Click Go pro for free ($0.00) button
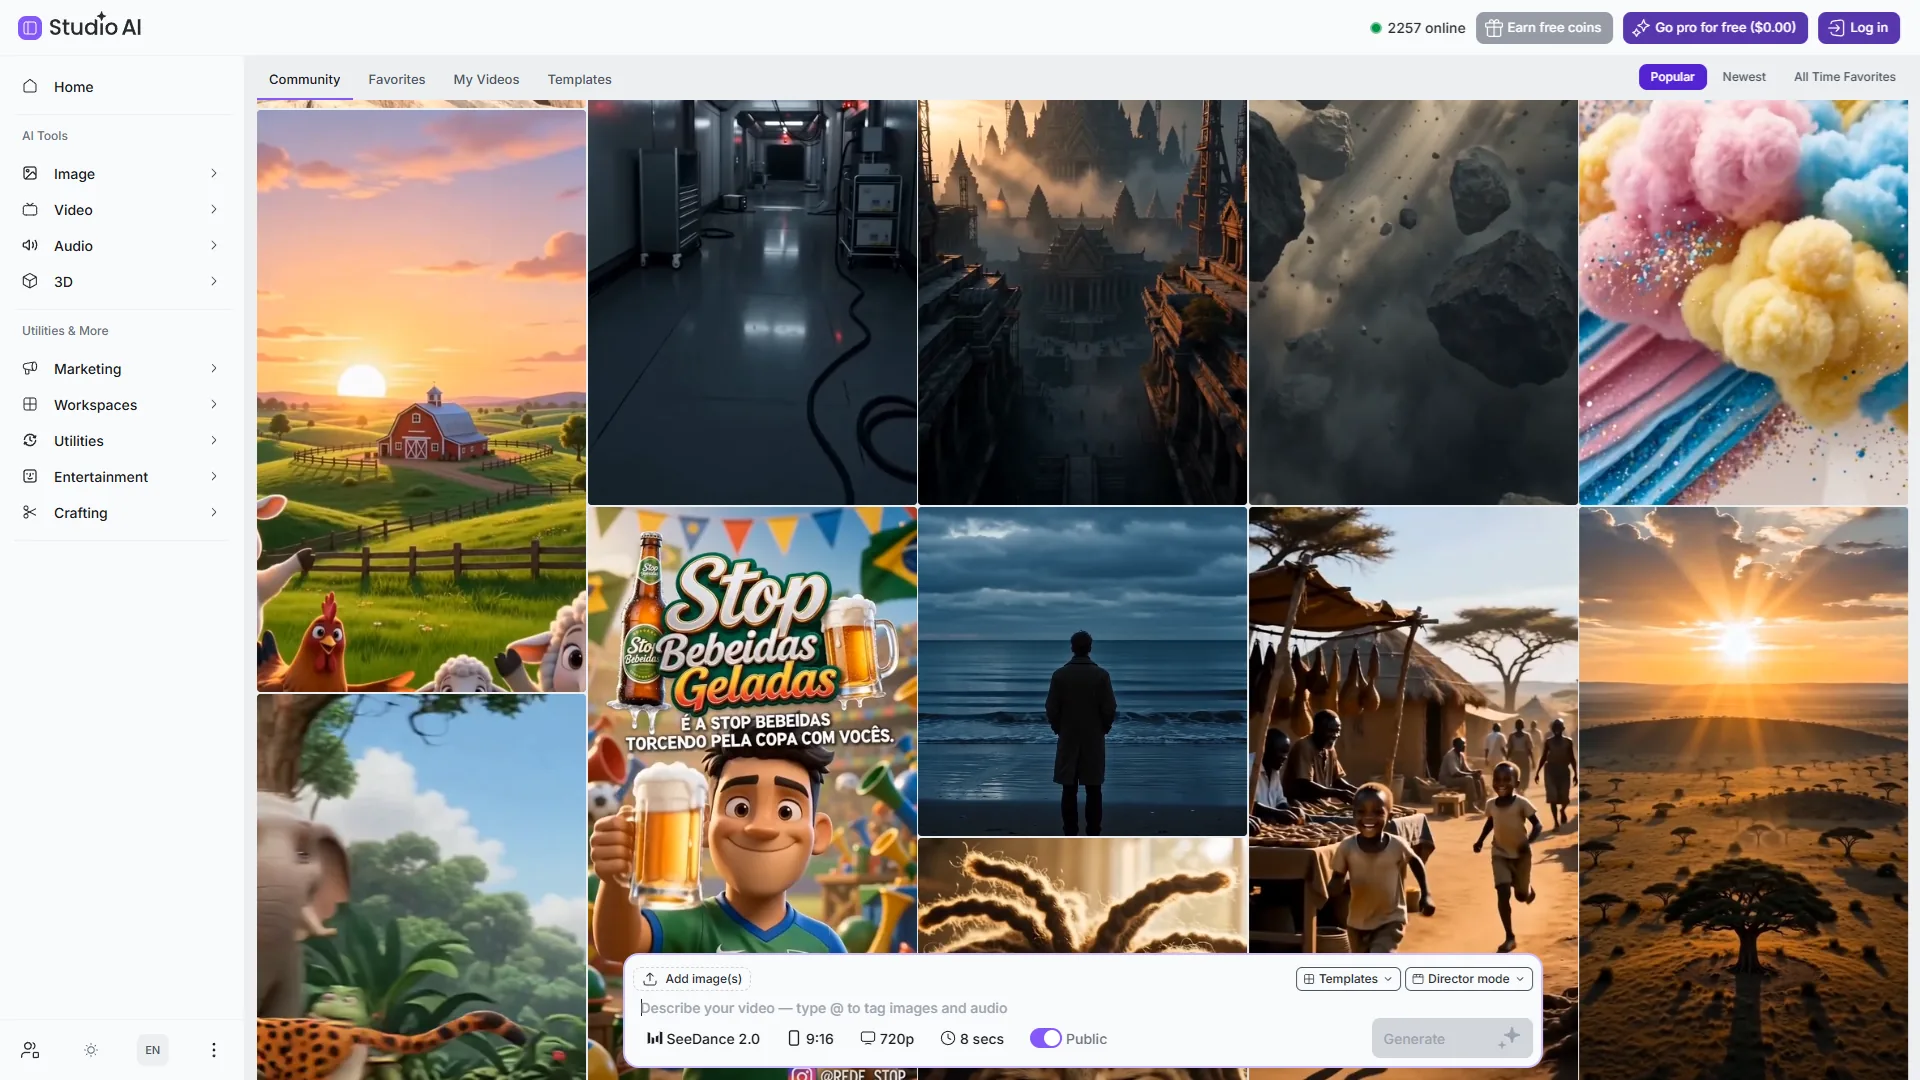1920x1080 pixels. 1715,28
